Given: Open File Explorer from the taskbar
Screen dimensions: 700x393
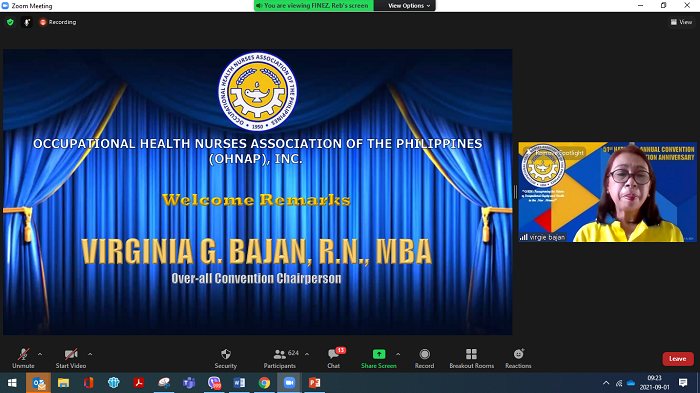Looking at the screenshot, I should (x=63, y=383).
